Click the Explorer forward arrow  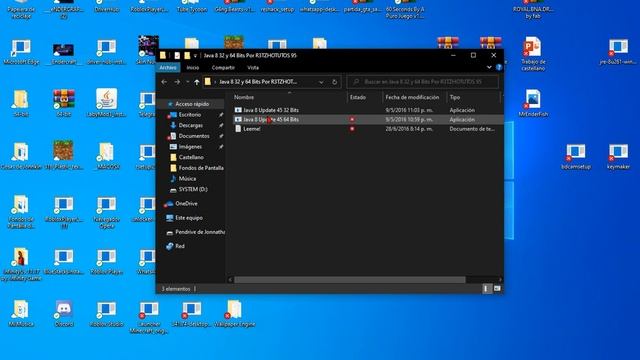[x=177, y=82]
